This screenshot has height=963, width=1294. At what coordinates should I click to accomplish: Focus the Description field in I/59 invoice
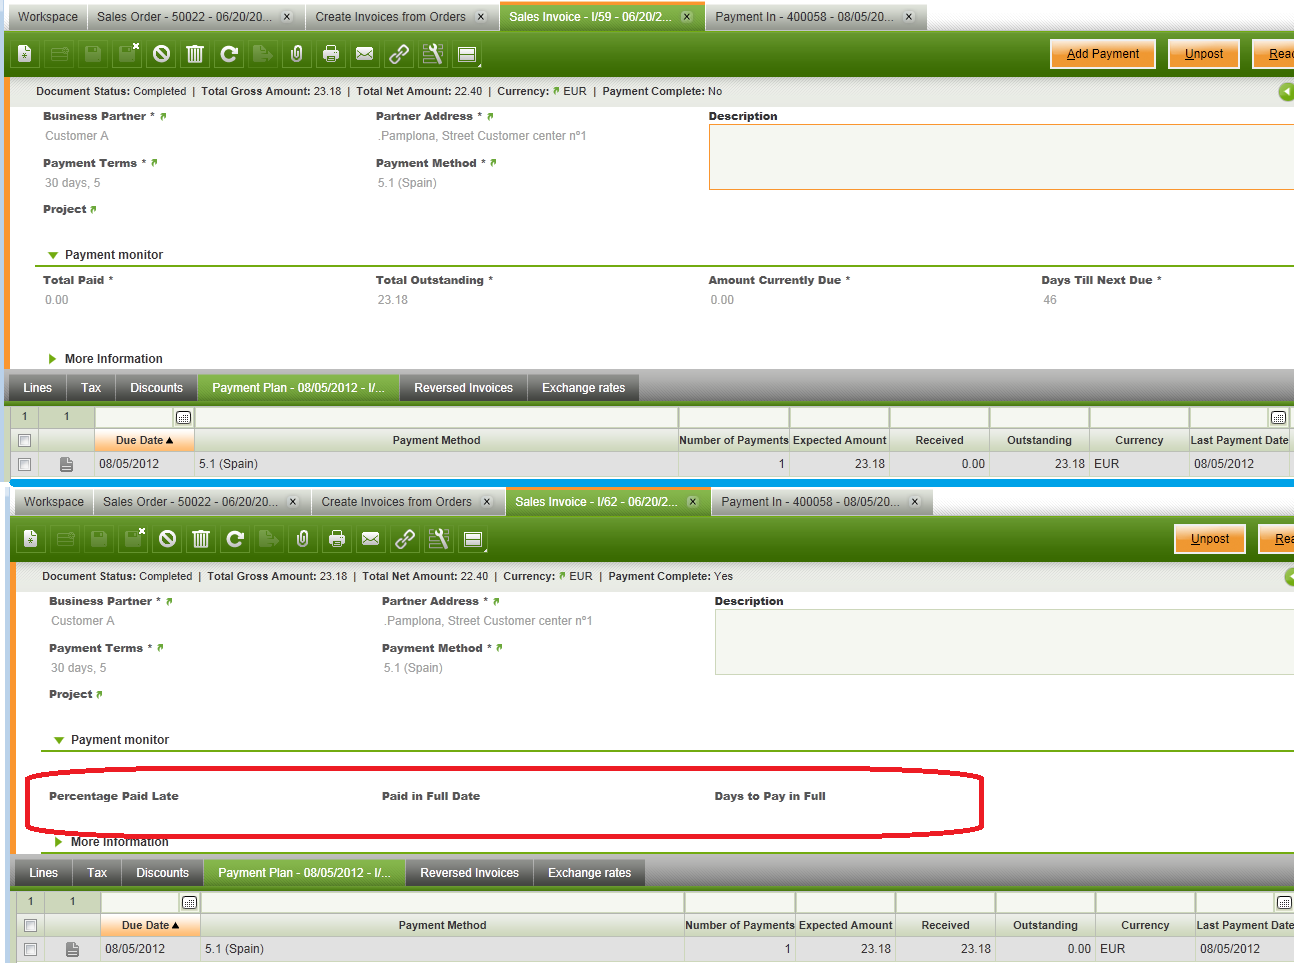tap(1001, 157)
